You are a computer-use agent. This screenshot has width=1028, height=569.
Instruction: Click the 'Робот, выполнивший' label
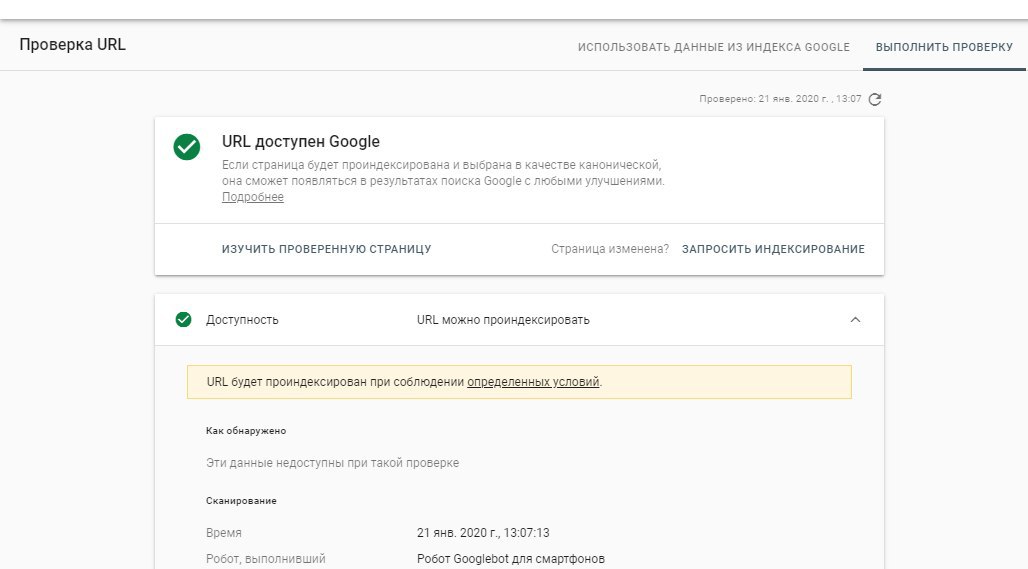tap(266, 559)
